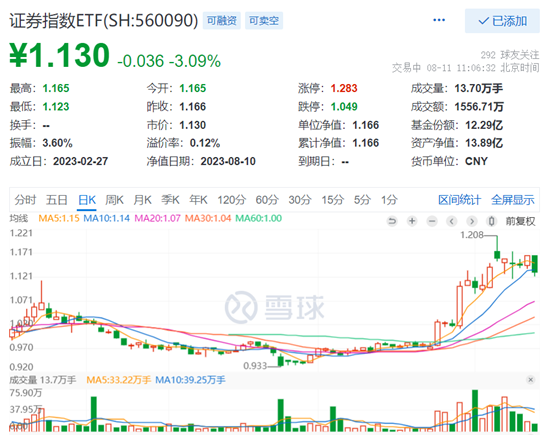Click the MA60:1.00 moving average label
554x435 pixels.
259,218
